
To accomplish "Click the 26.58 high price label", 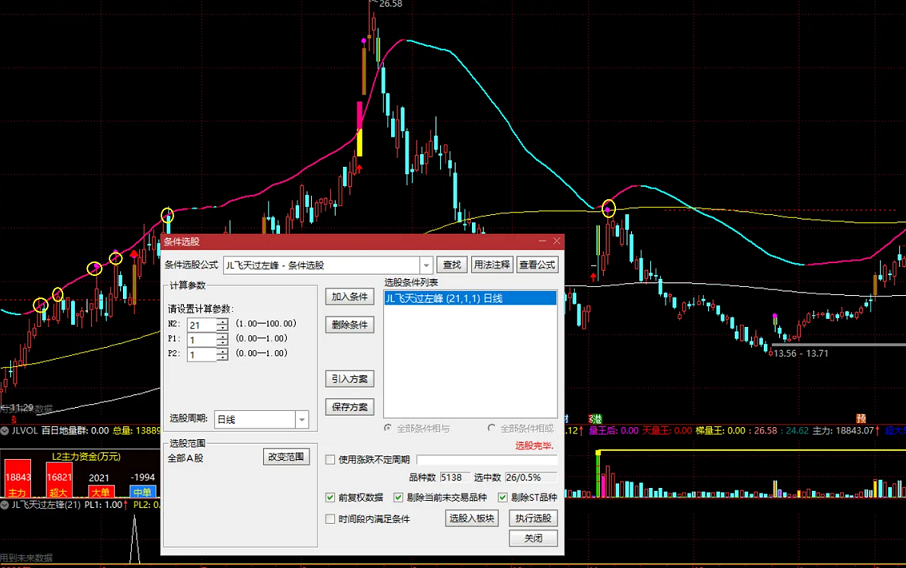I will 391,4.
